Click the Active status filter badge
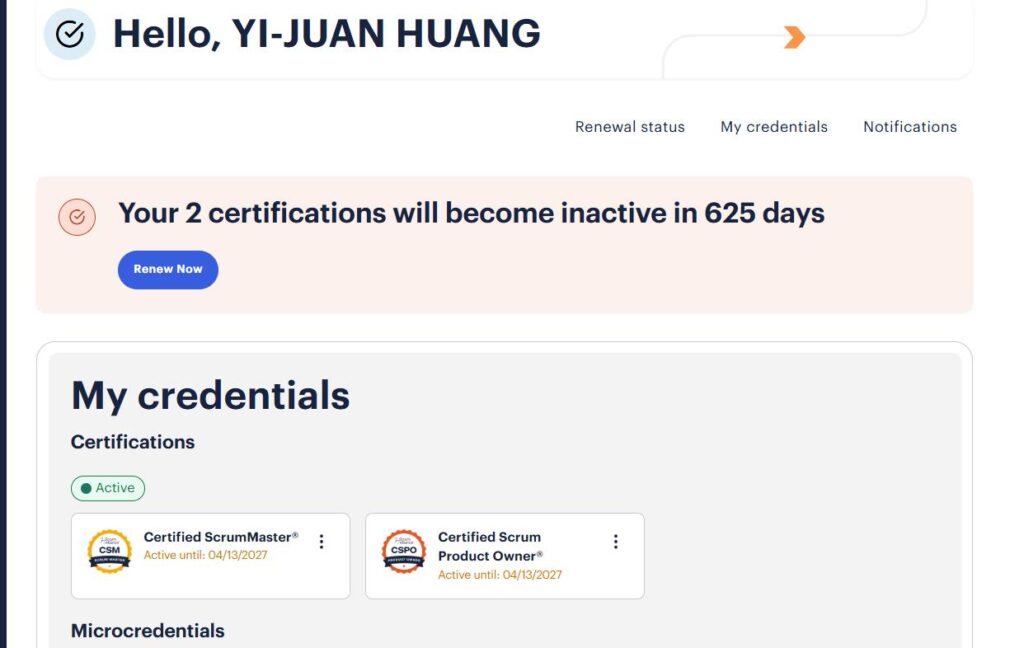 (108, 488)
